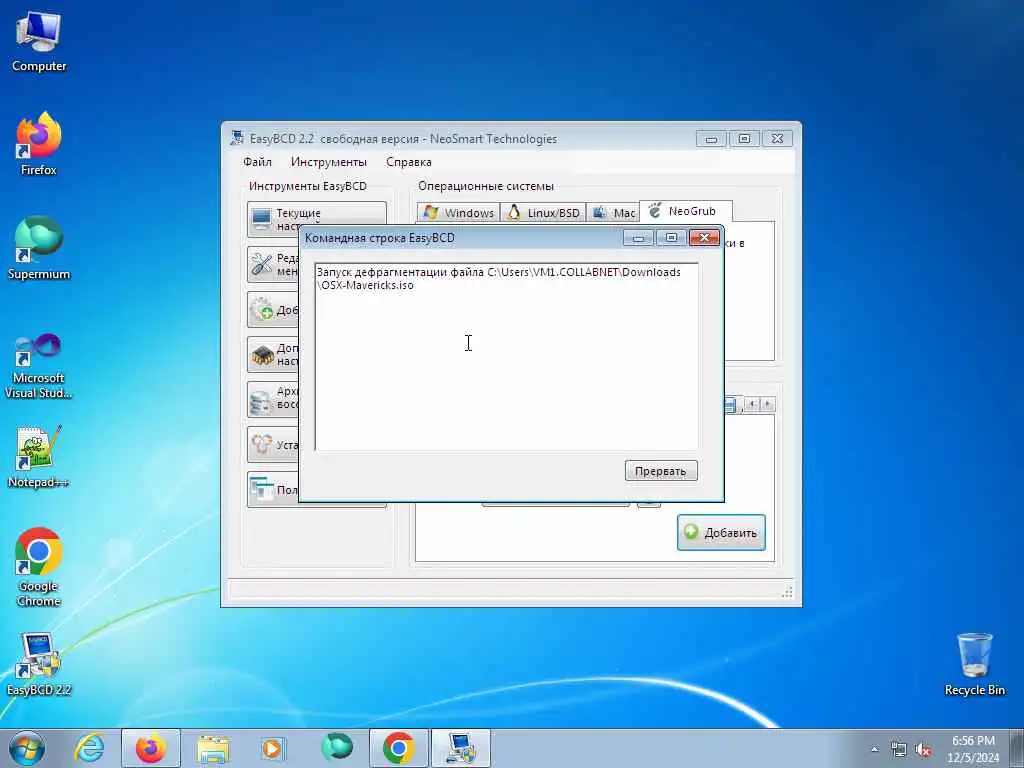
Task: Open the Computer desktop icon
Action: click(x=39, y=42)
